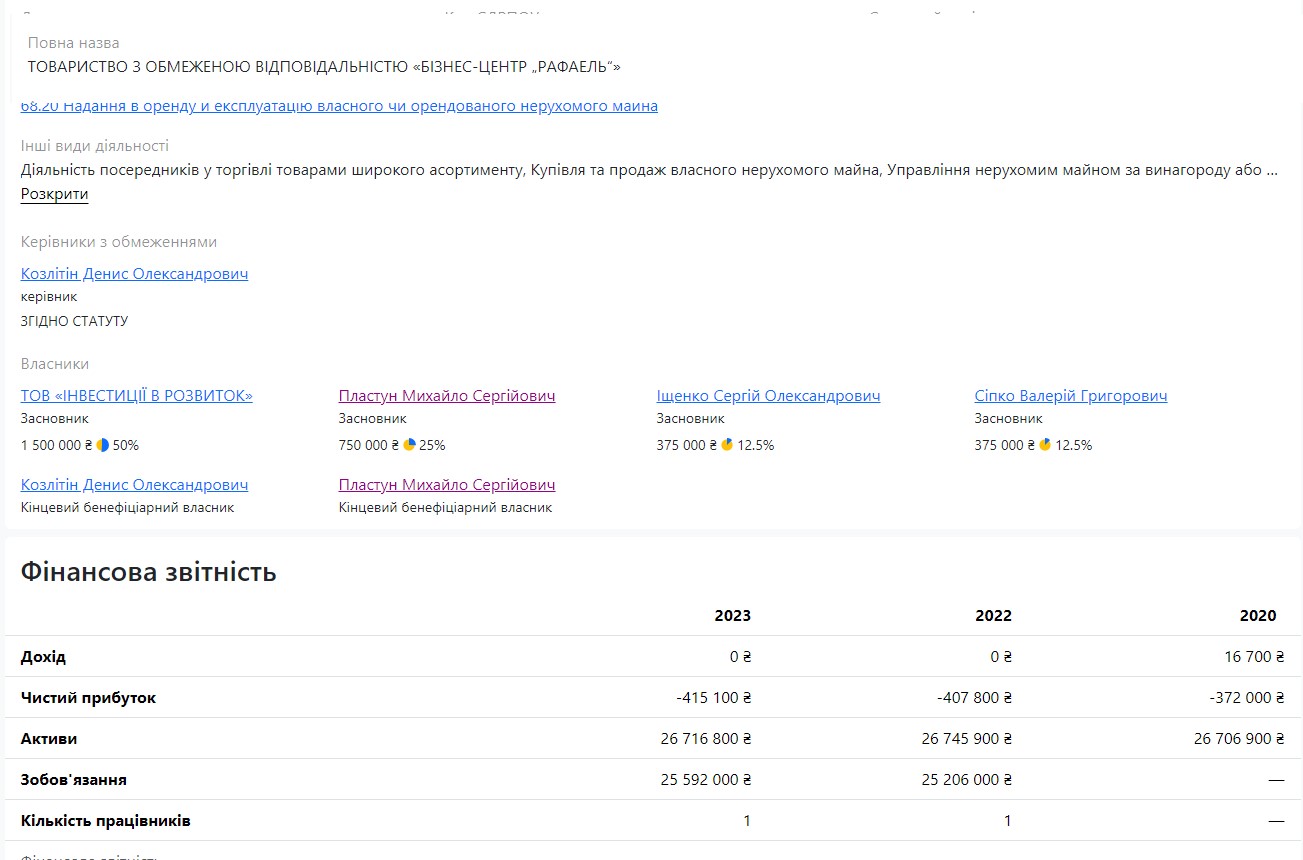This screenshot has height=860, width=1303.
Task: Click the full company name text
Action: [x=324, y=67]
